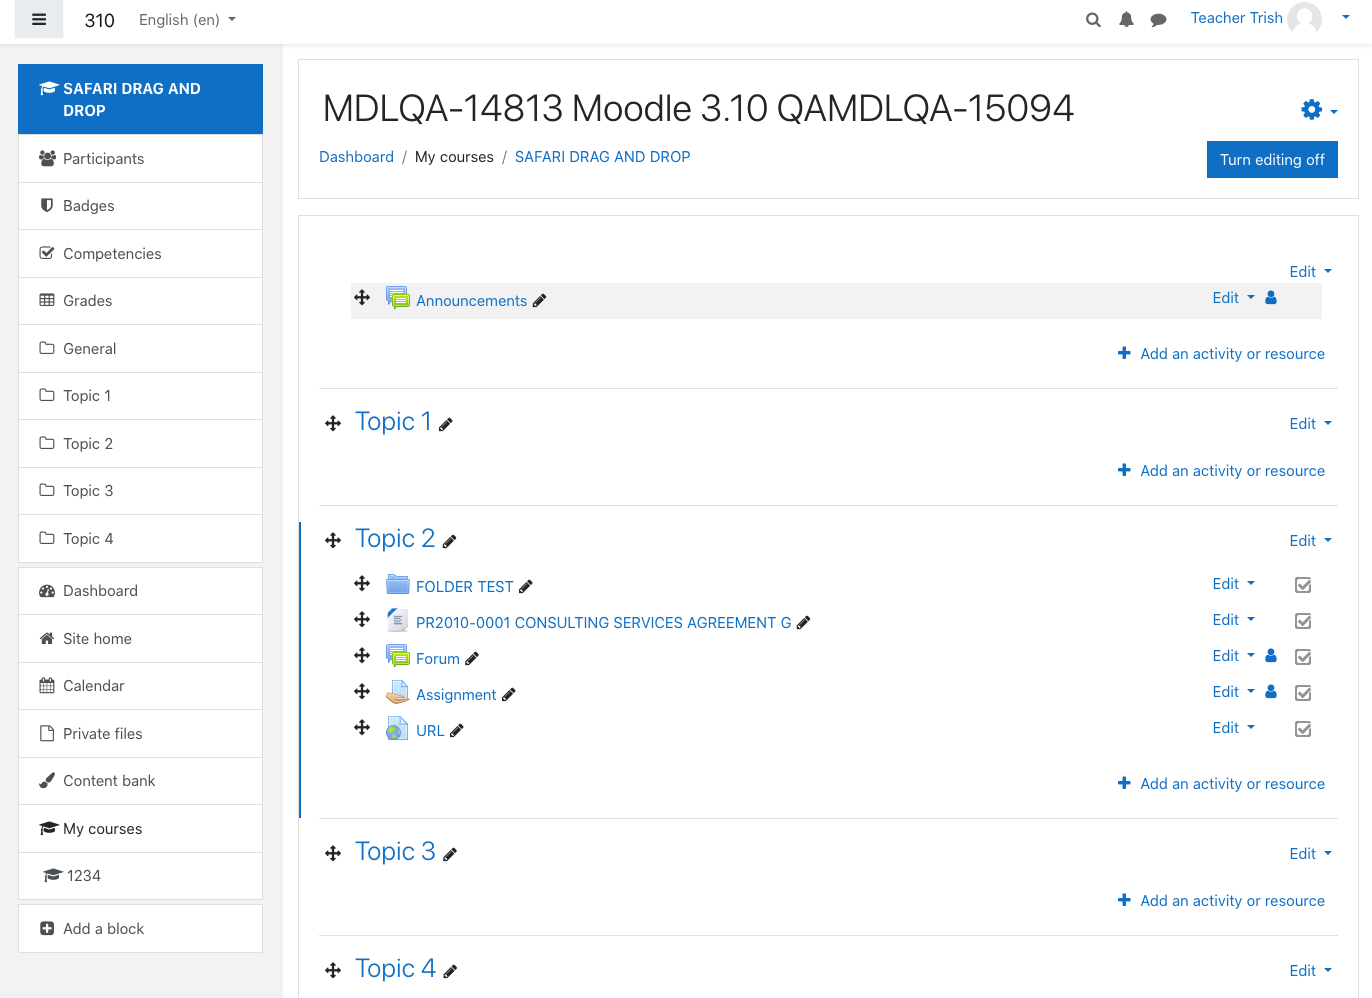This screenshot has width=1372, height=998.
Task: Follow the Dashboard breadcrumb link
Action: pos(356,157)
